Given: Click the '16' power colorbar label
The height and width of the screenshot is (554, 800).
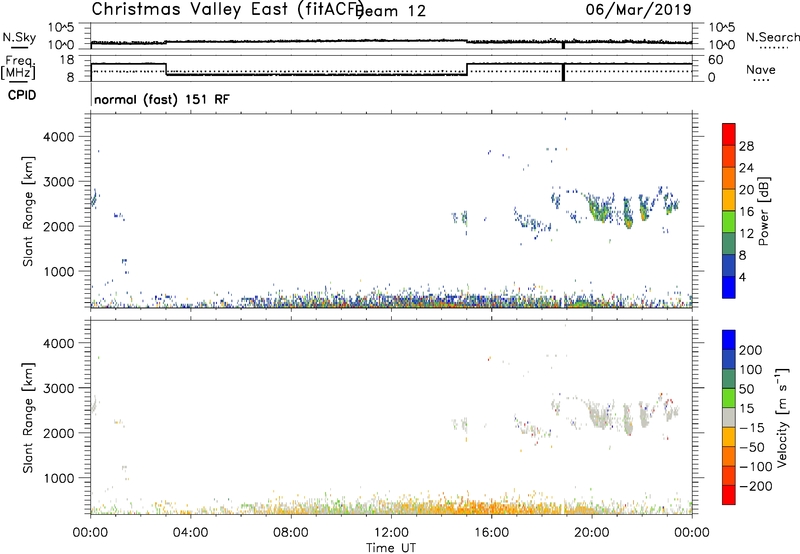Looking at the screenshot, I should click(x=746, y=212).
